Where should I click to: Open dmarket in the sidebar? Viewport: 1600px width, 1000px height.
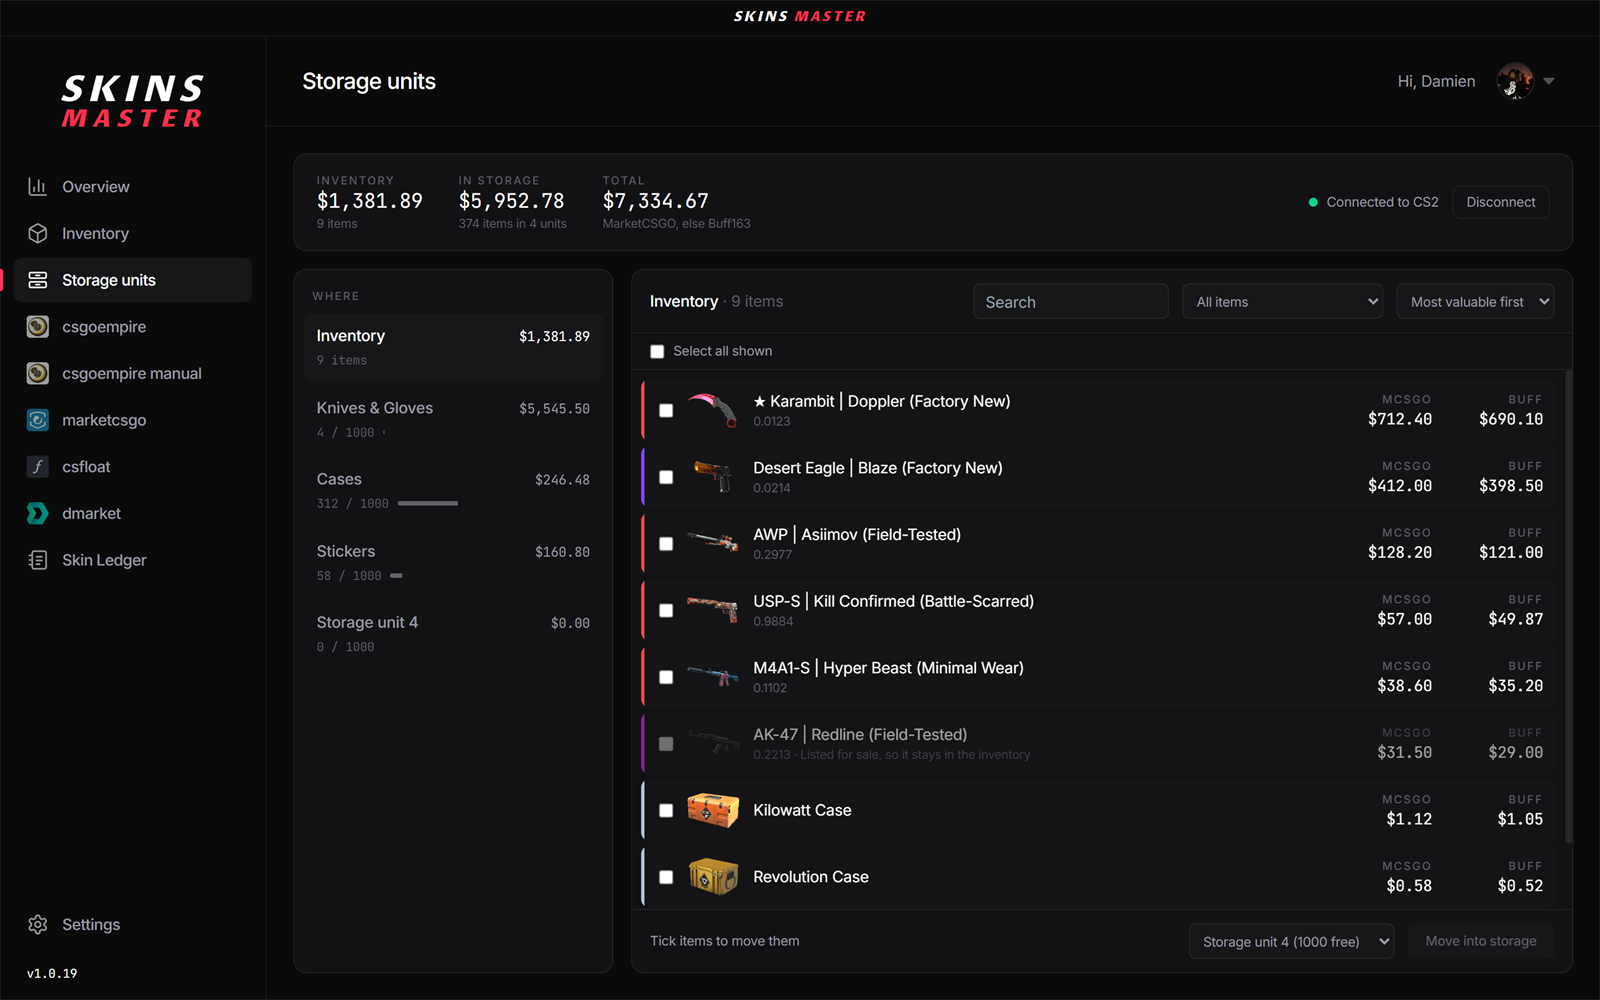pos(132,513)
